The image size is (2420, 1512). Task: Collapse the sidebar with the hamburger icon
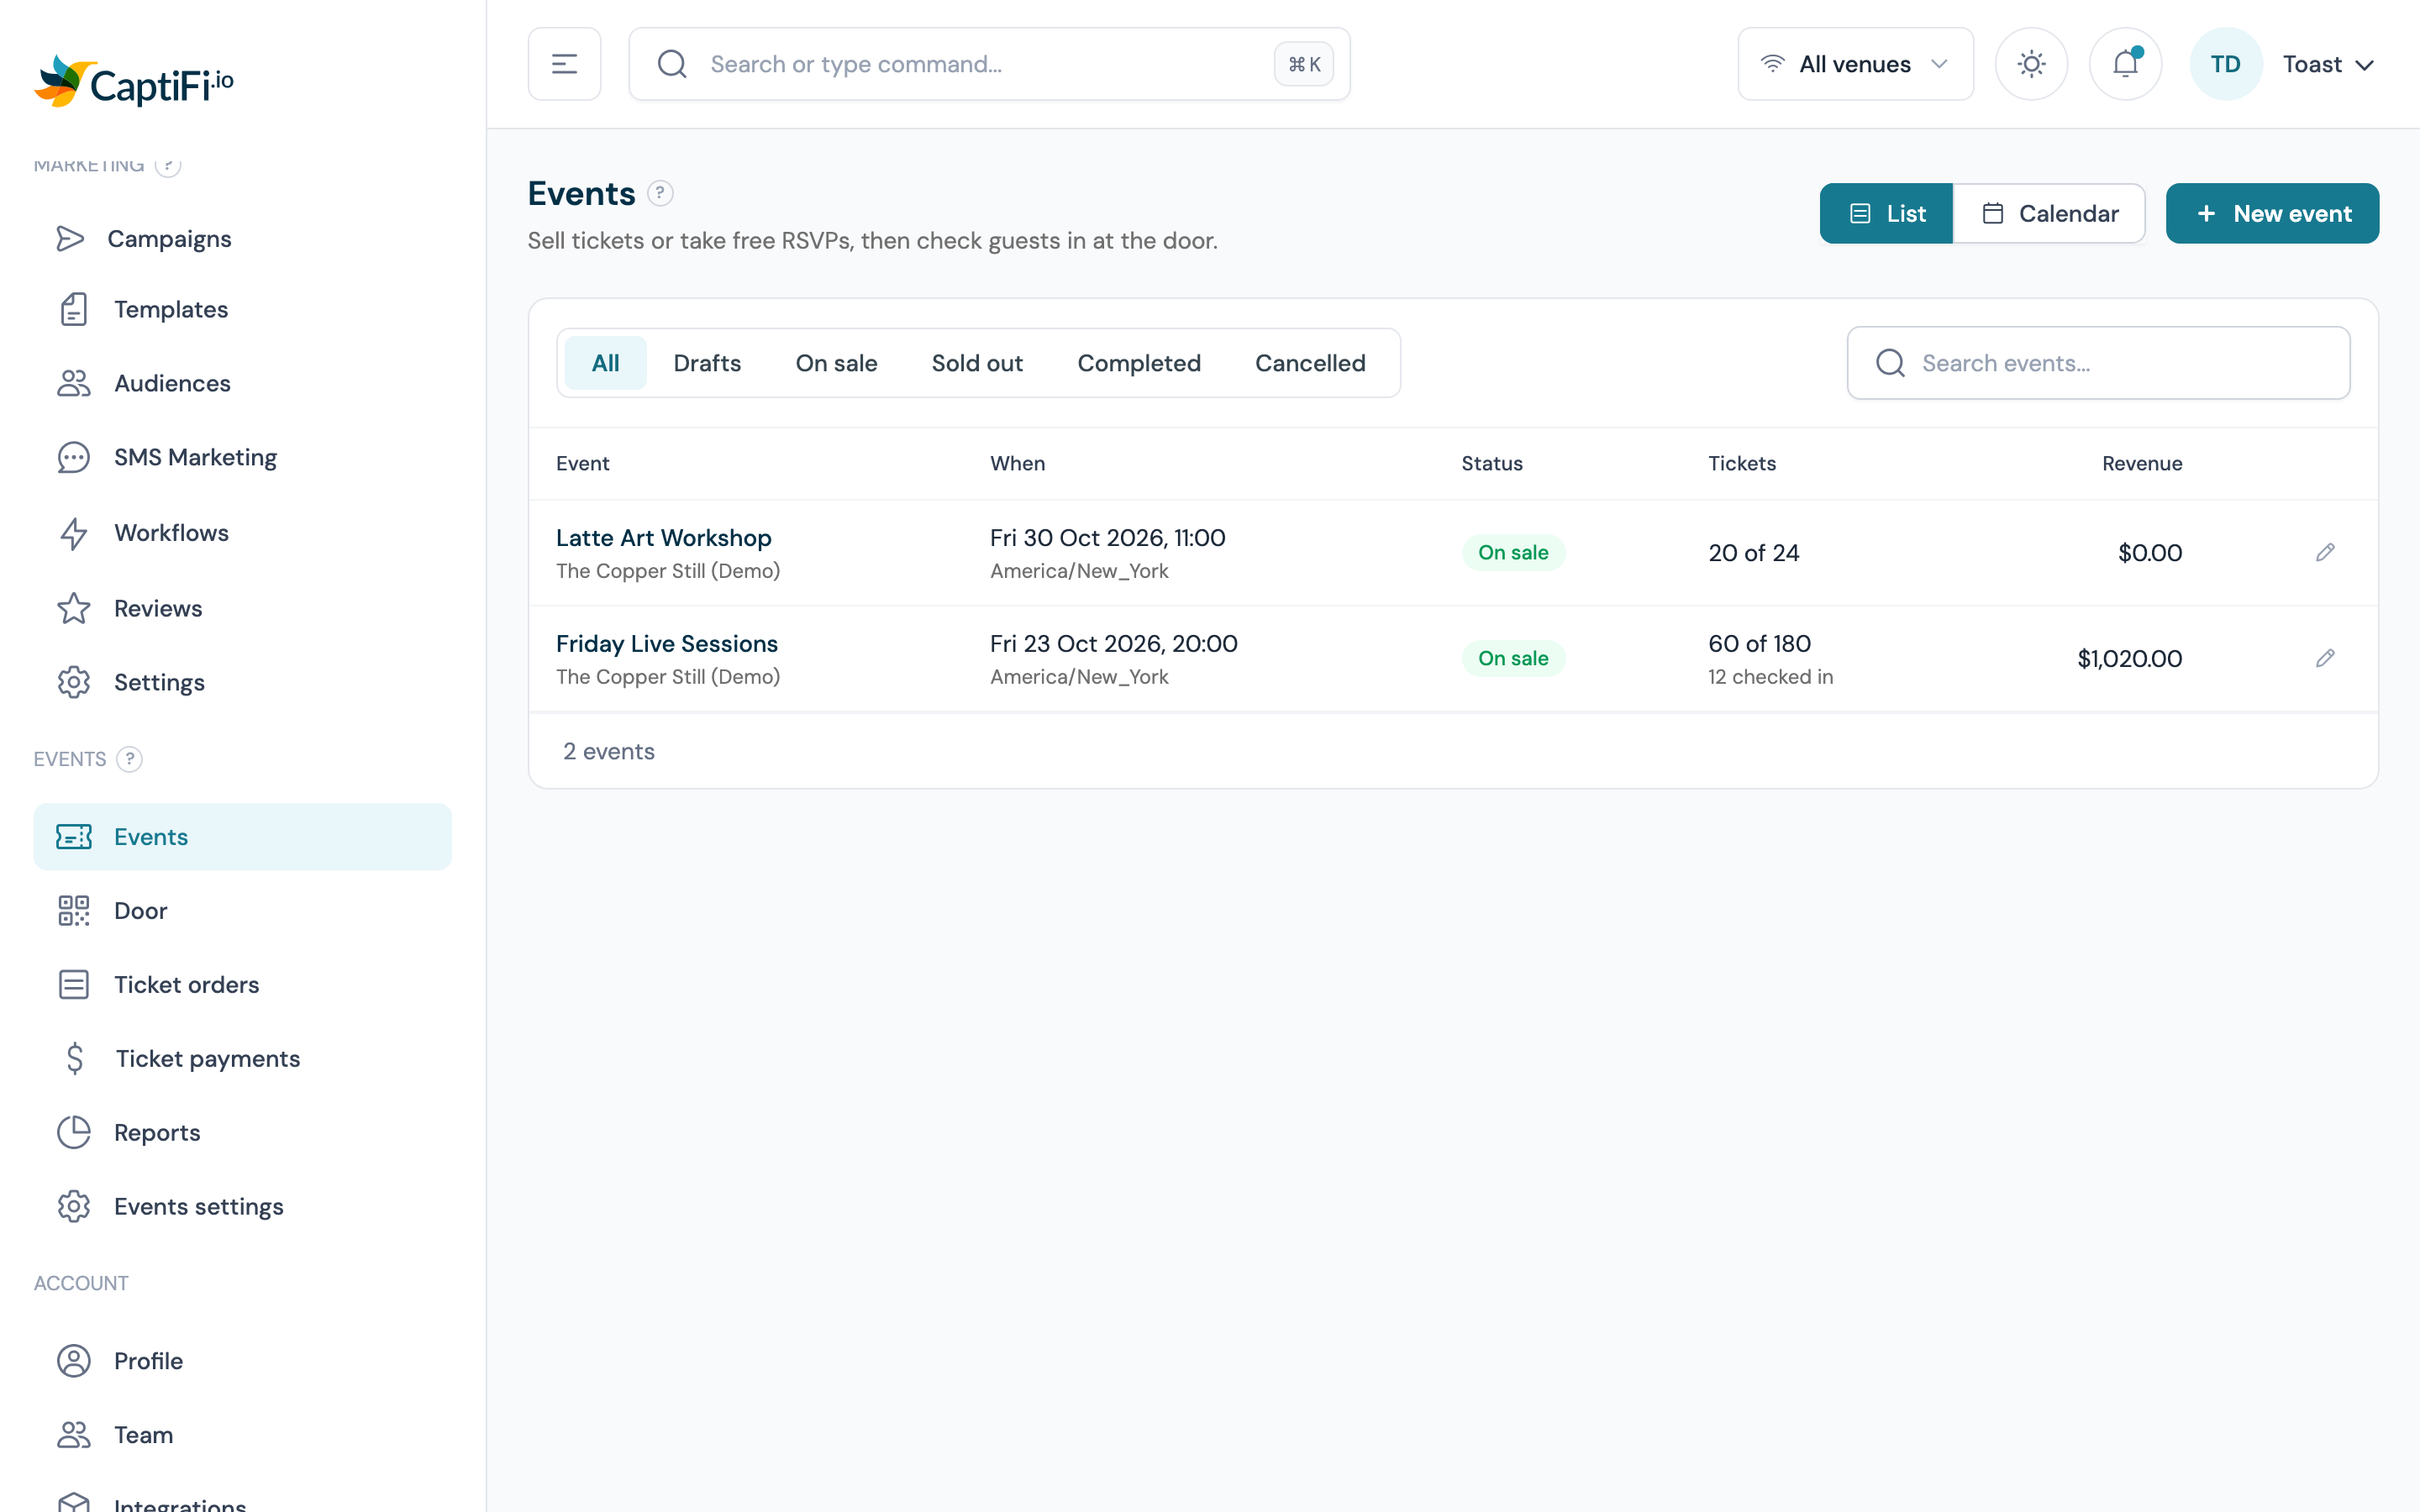pyautogui.click(x=564, y=64)
